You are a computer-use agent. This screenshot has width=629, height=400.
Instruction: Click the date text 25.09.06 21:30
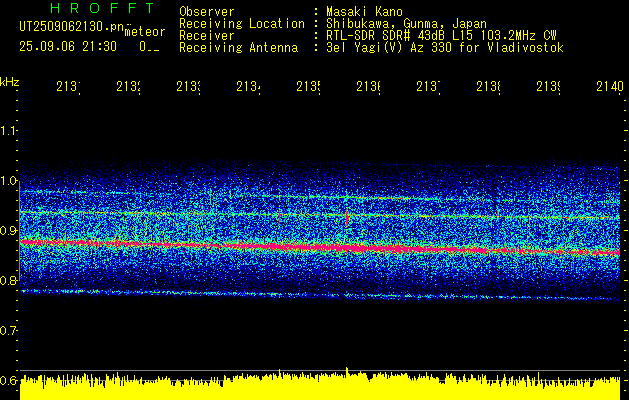[x=68, y=47]
